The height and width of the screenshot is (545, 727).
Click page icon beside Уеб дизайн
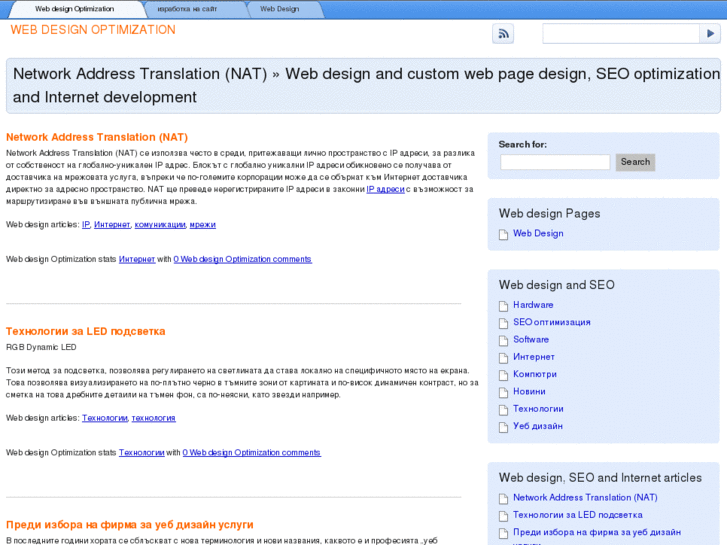(503, 427)
